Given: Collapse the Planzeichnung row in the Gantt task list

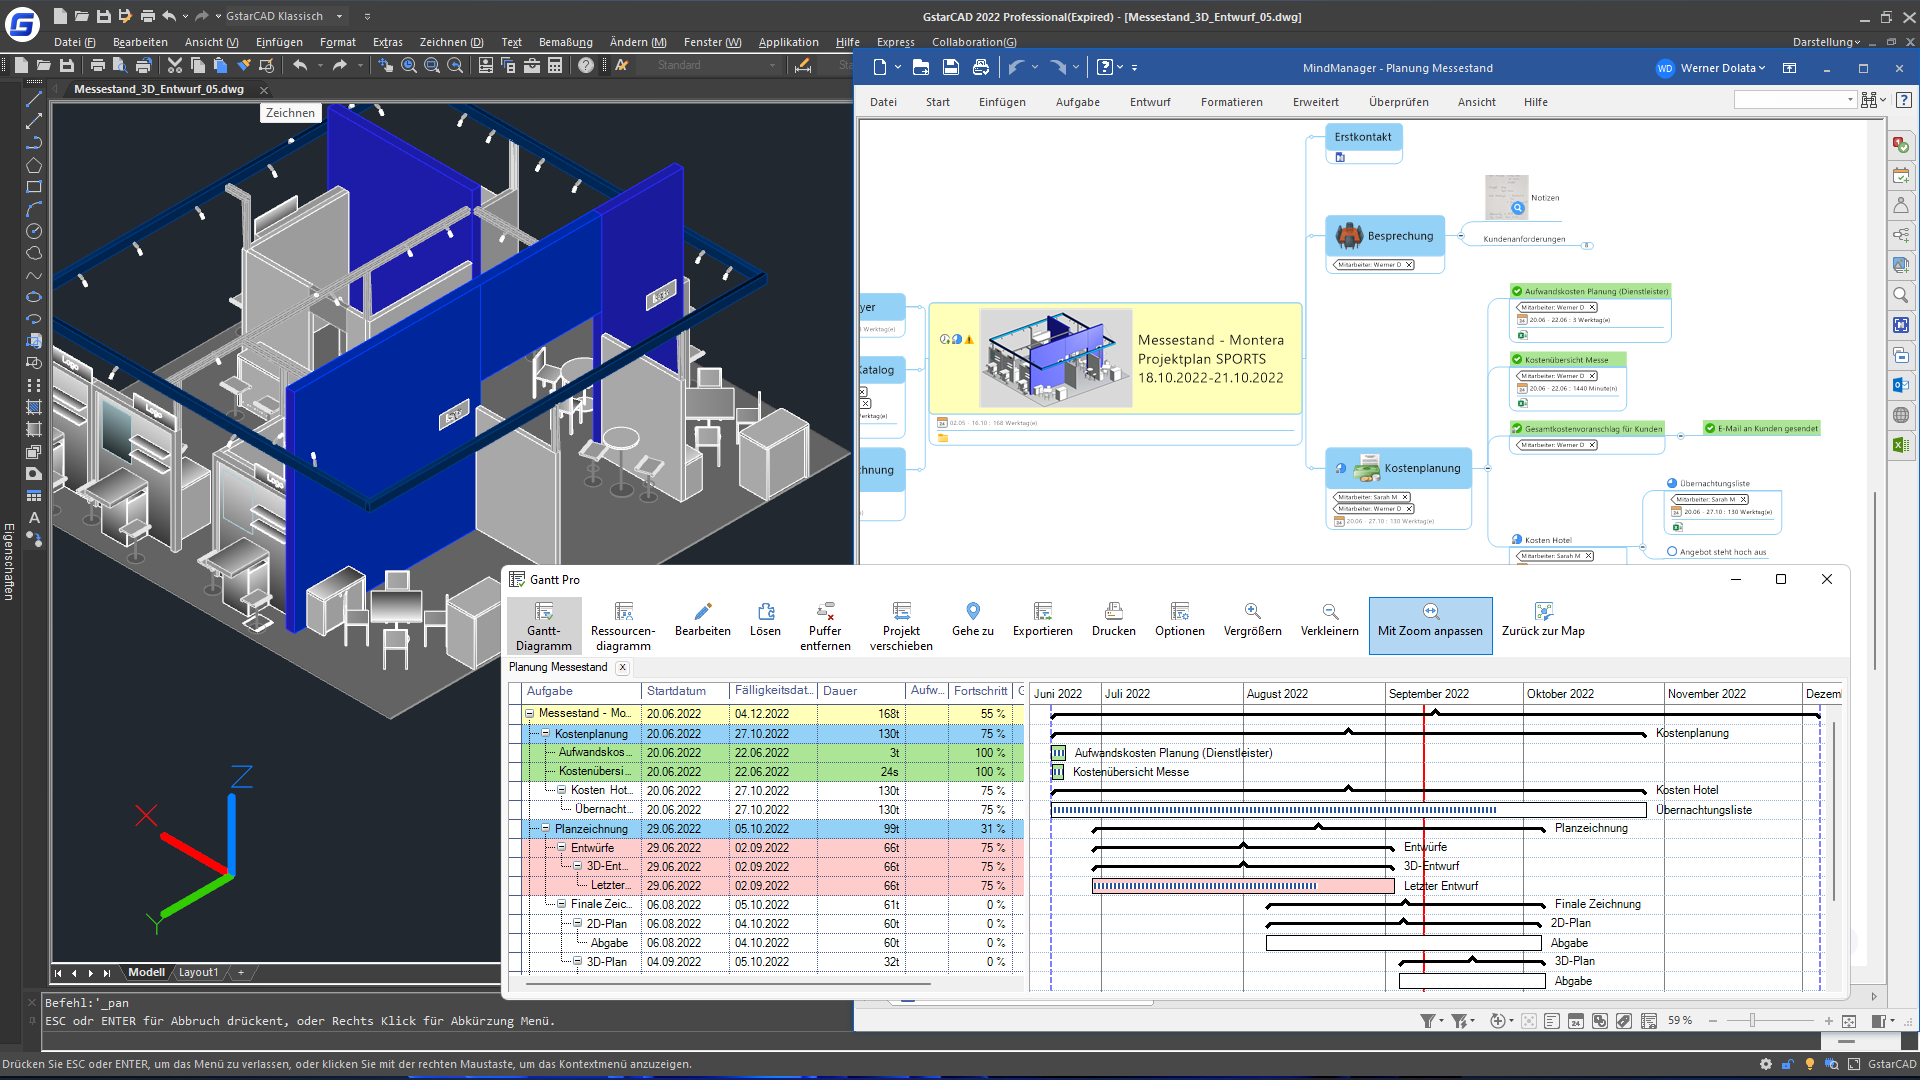Looking at the screenshot, I should click(546, 829).
